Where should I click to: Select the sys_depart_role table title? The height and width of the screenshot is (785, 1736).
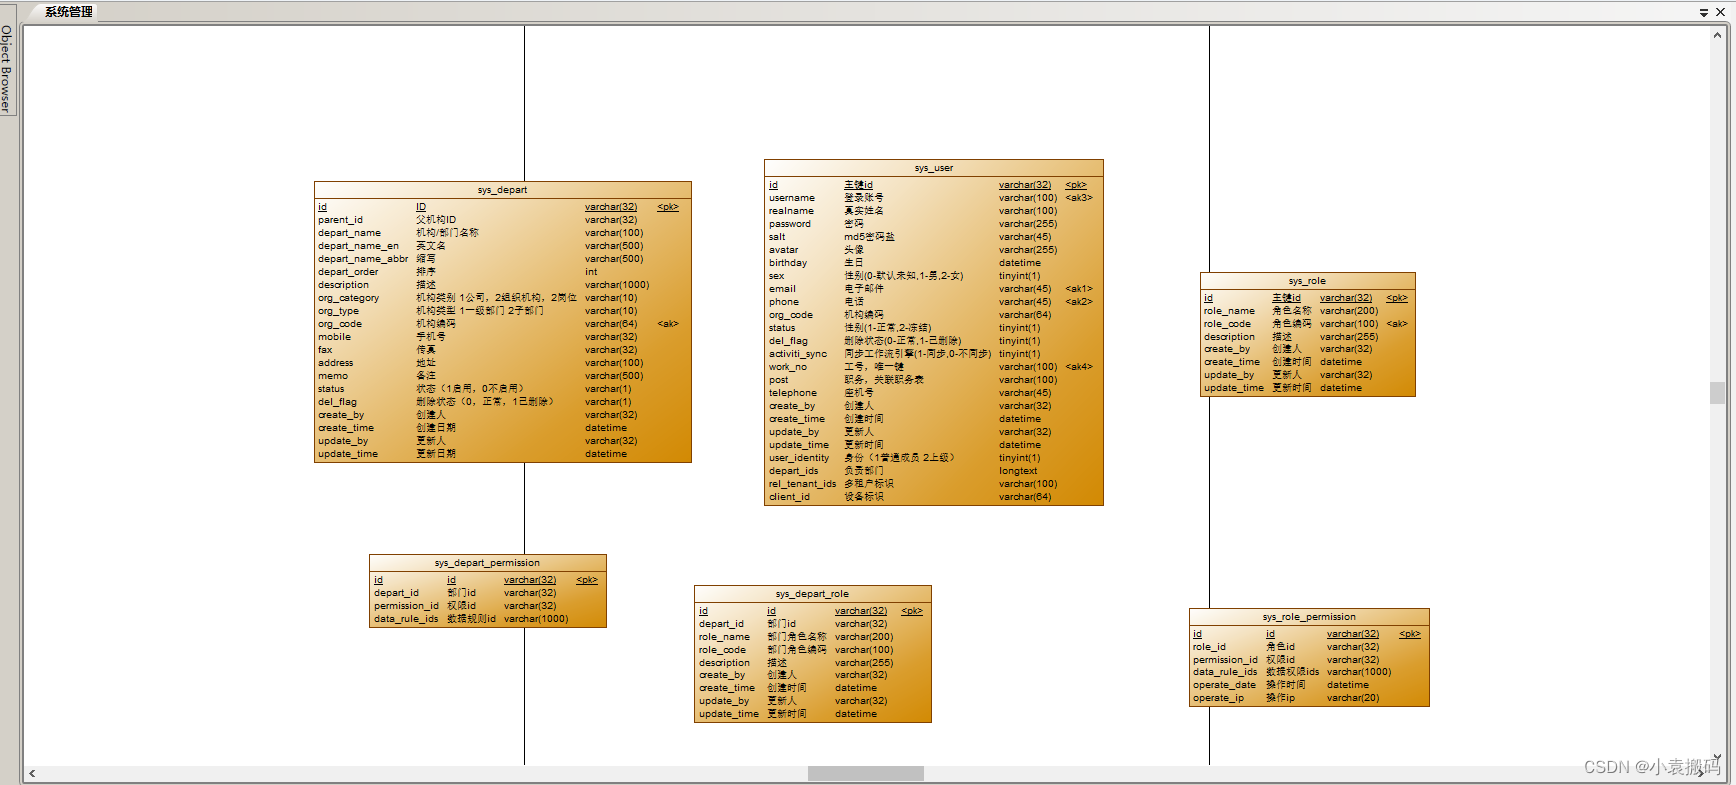[812, 594]
